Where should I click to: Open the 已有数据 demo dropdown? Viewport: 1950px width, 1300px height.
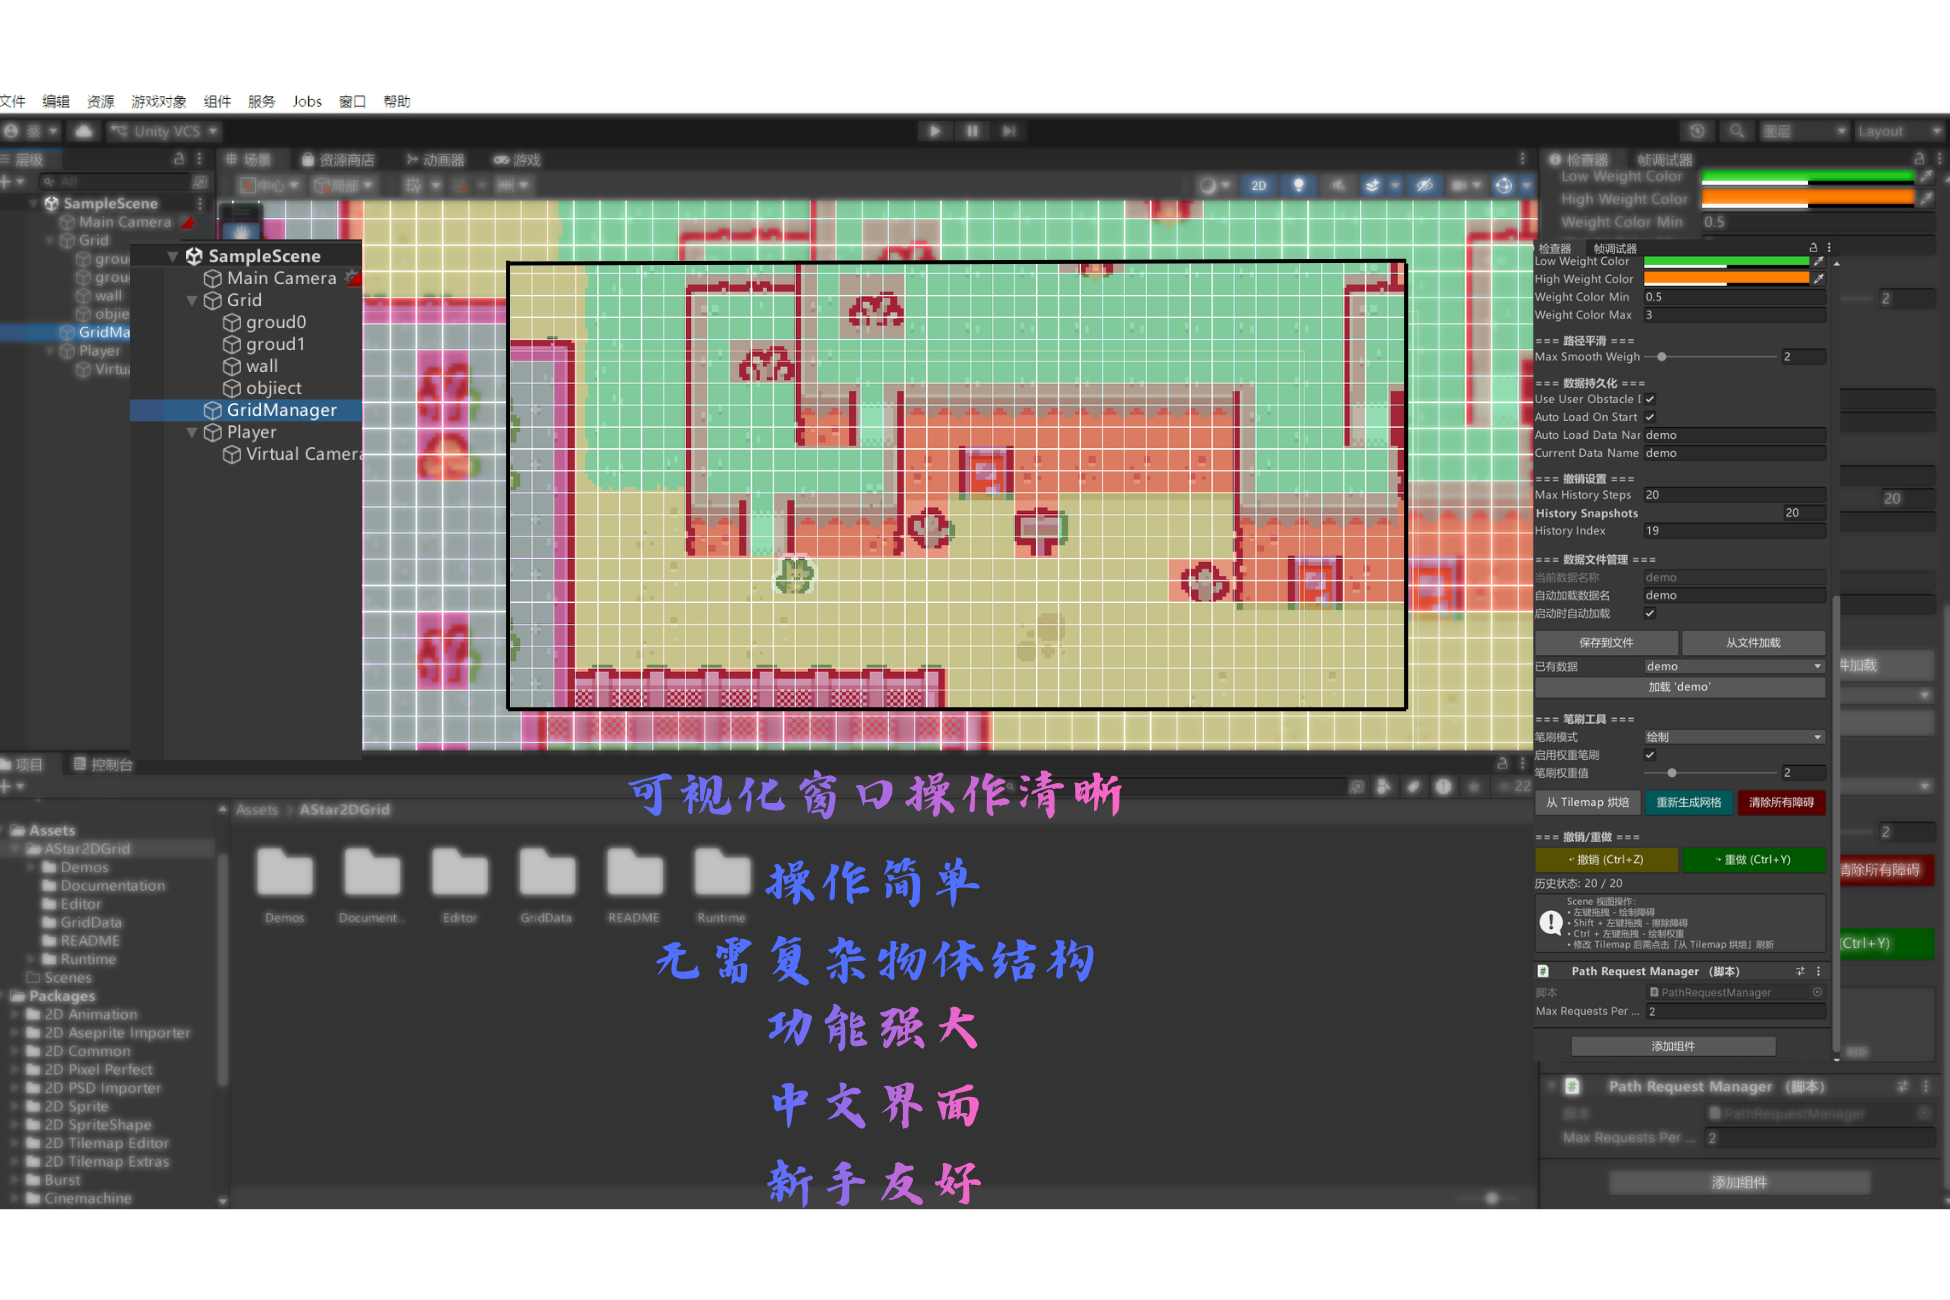1734,666
